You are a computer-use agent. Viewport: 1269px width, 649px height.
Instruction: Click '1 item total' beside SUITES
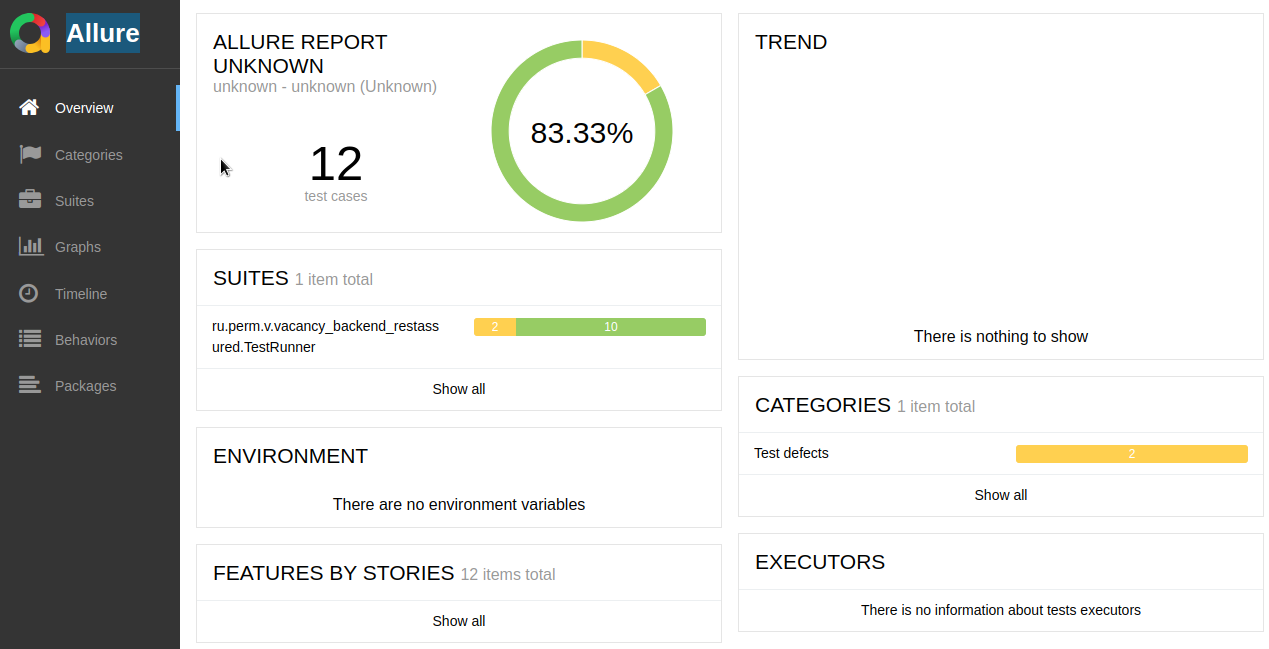pyautogui.click(x=334, y=280)
